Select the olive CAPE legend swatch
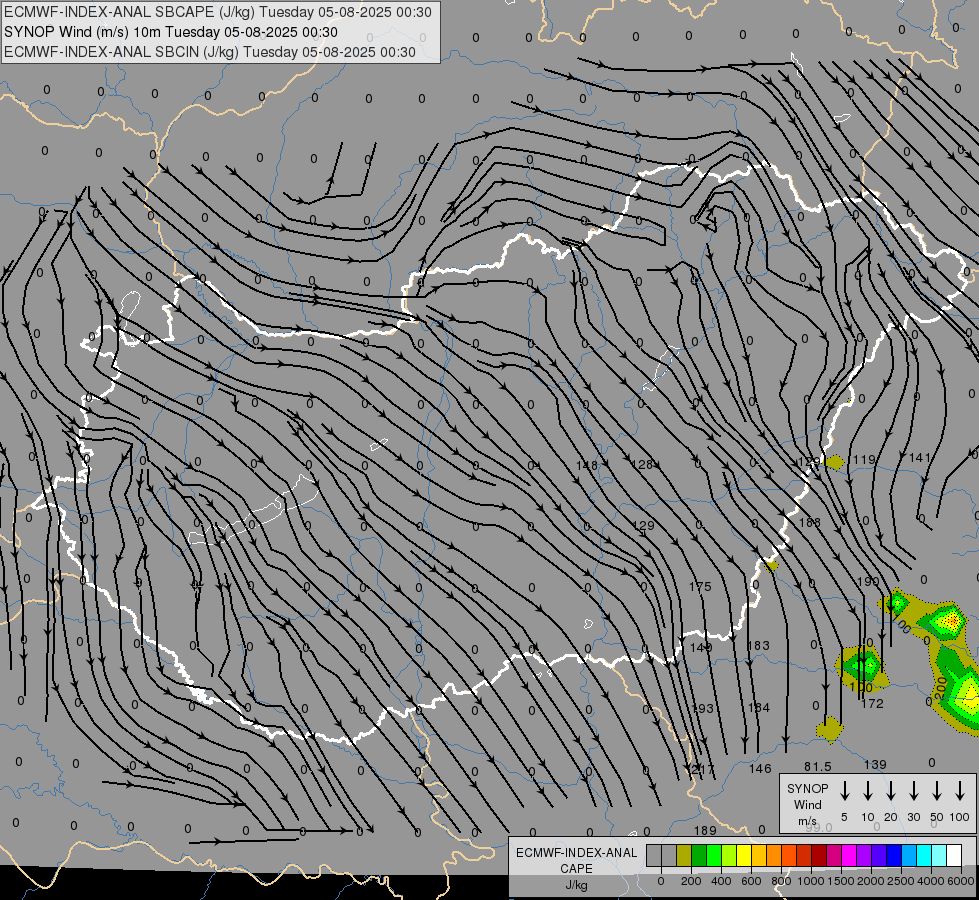Viewport: 979px width, 900px height. click(x=684, y=855)
